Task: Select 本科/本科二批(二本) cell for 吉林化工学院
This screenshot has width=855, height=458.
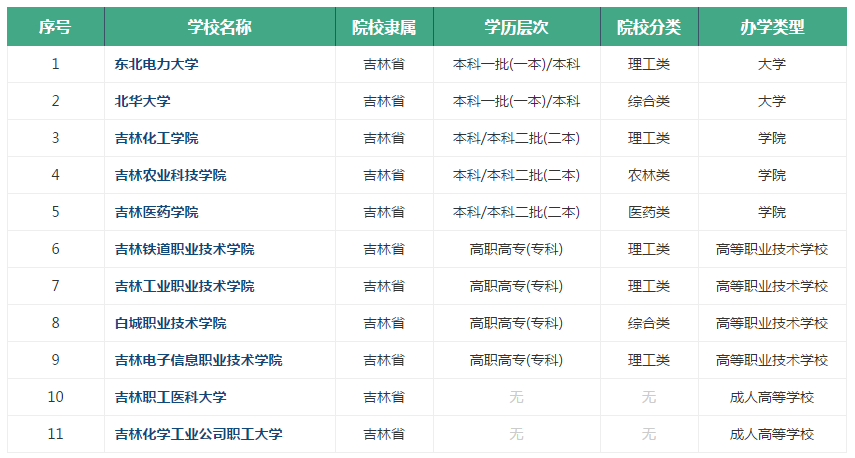Action: point(517,138)
